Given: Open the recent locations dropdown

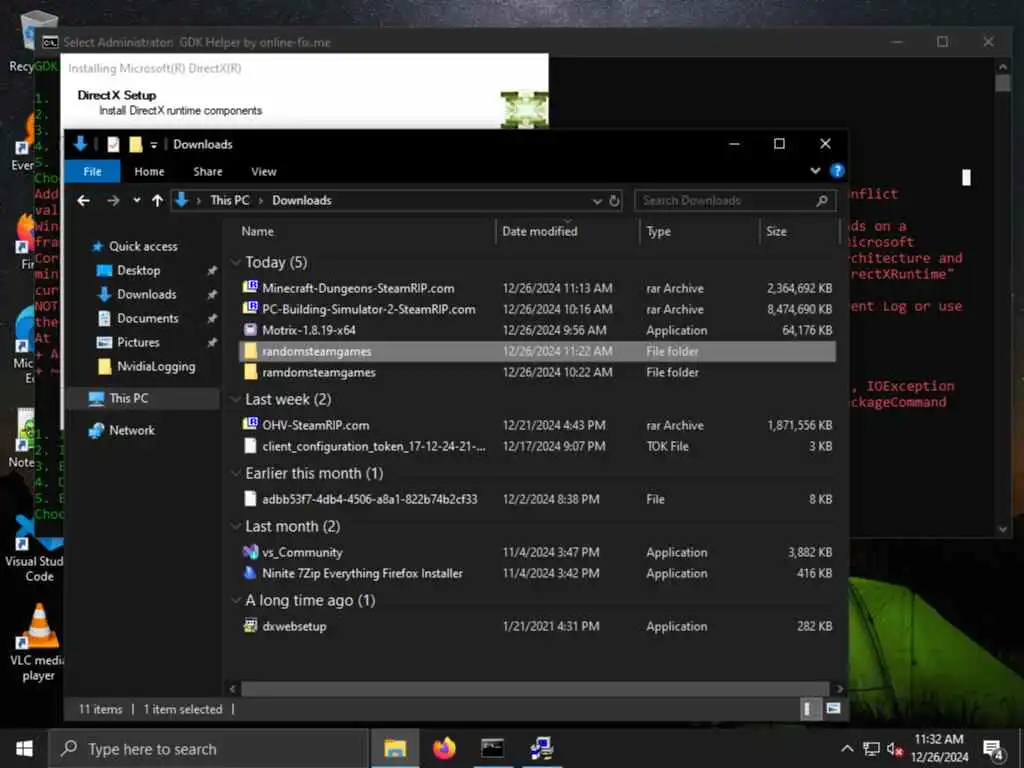Looking at the screenshot, I should point(136,200).
